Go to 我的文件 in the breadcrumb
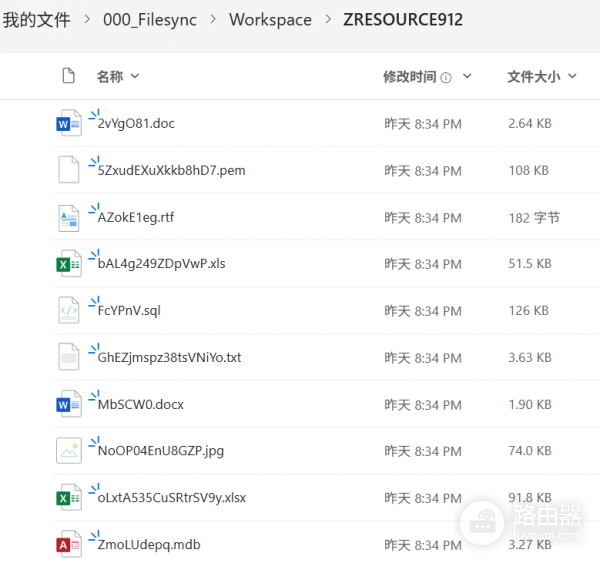Screen dimensions: 600x563 coord(36,20)
